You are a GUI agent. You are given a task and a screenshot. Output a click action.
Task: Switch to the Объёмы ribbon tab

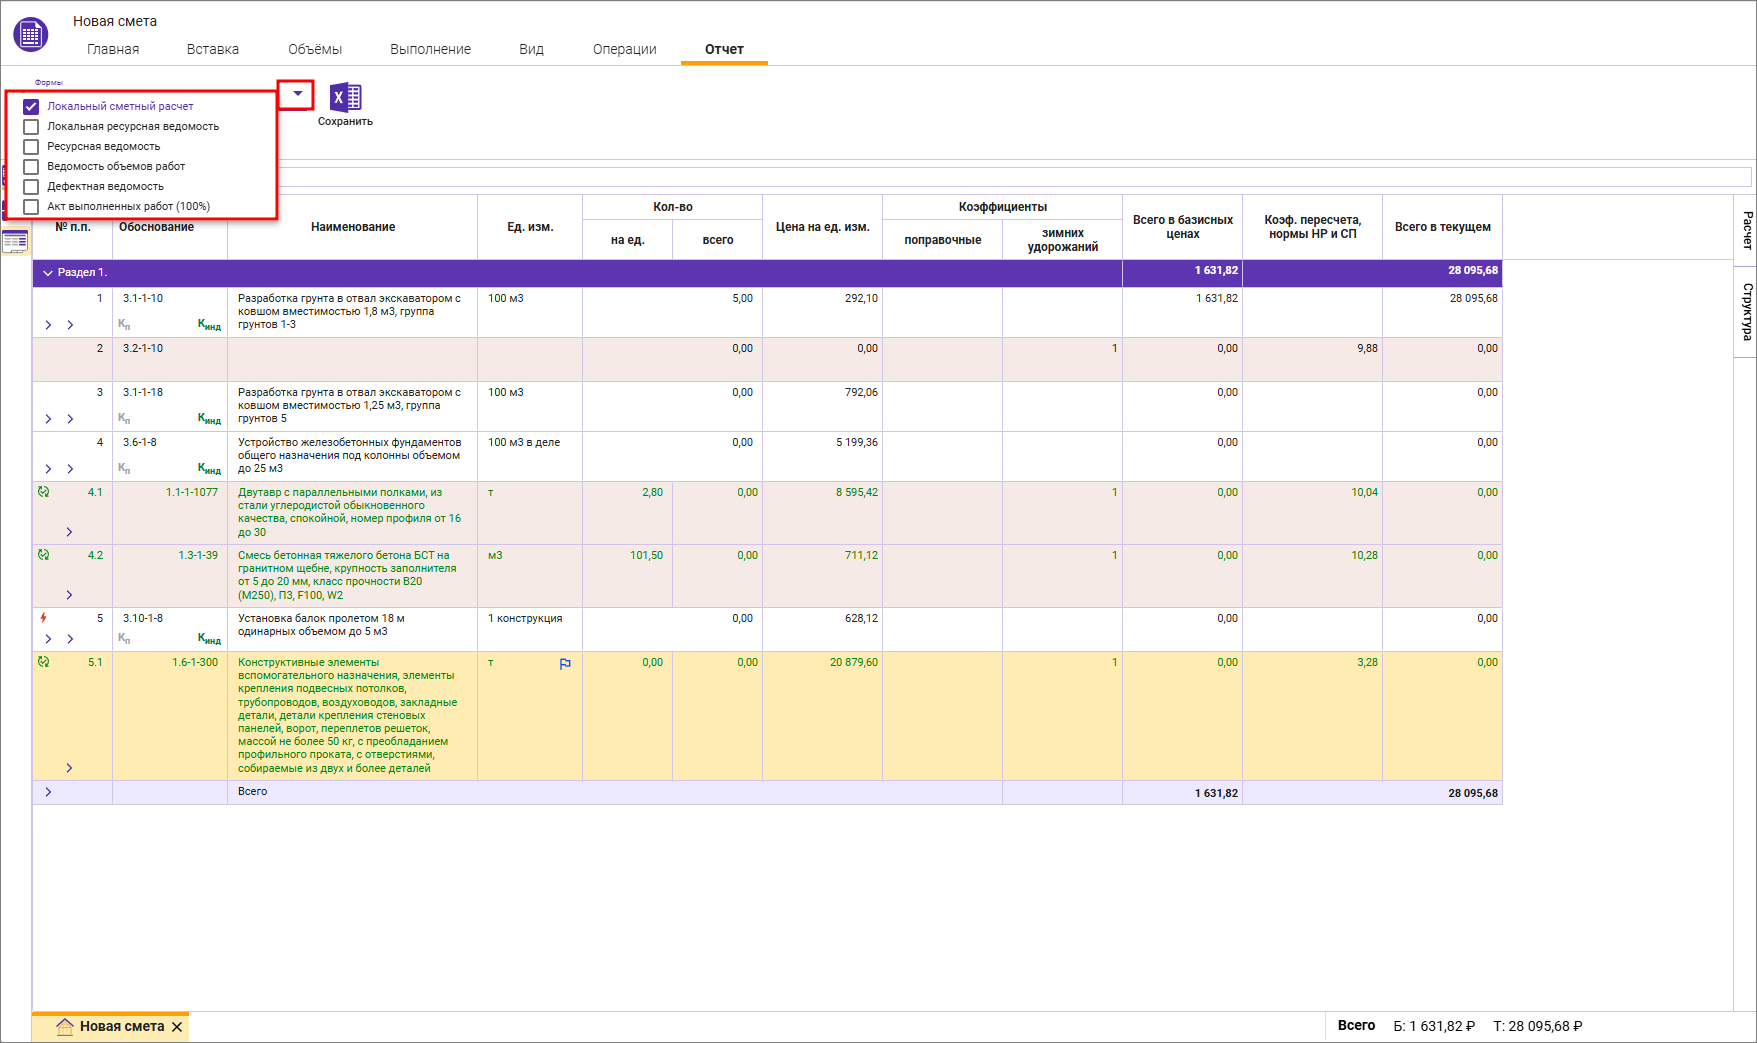[x=314, y=49]
